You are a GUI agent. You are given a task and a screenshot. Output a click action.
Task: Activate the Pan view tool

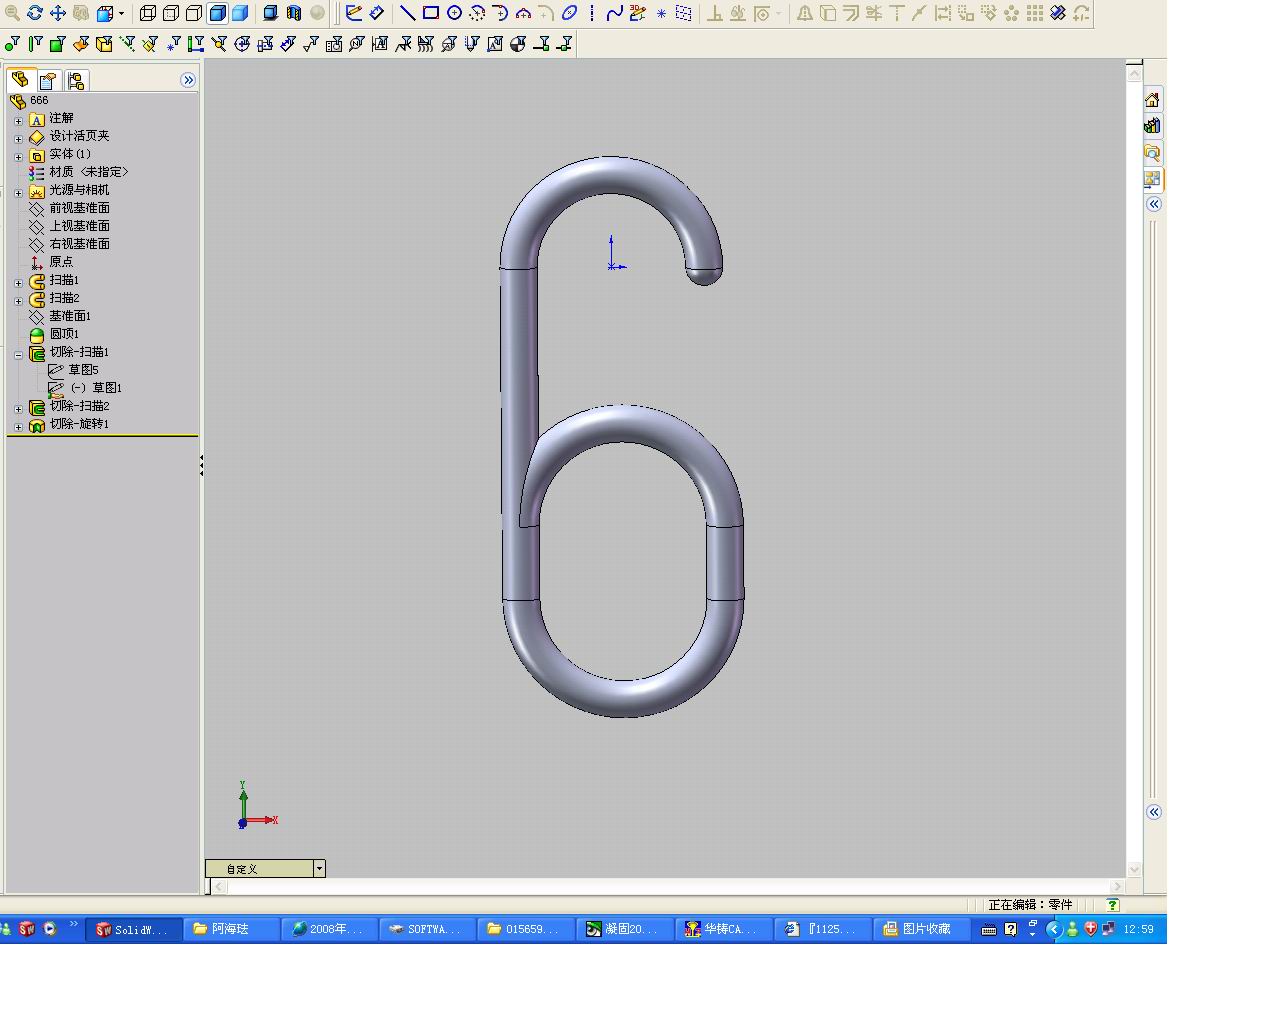click(x=58, y=13)
